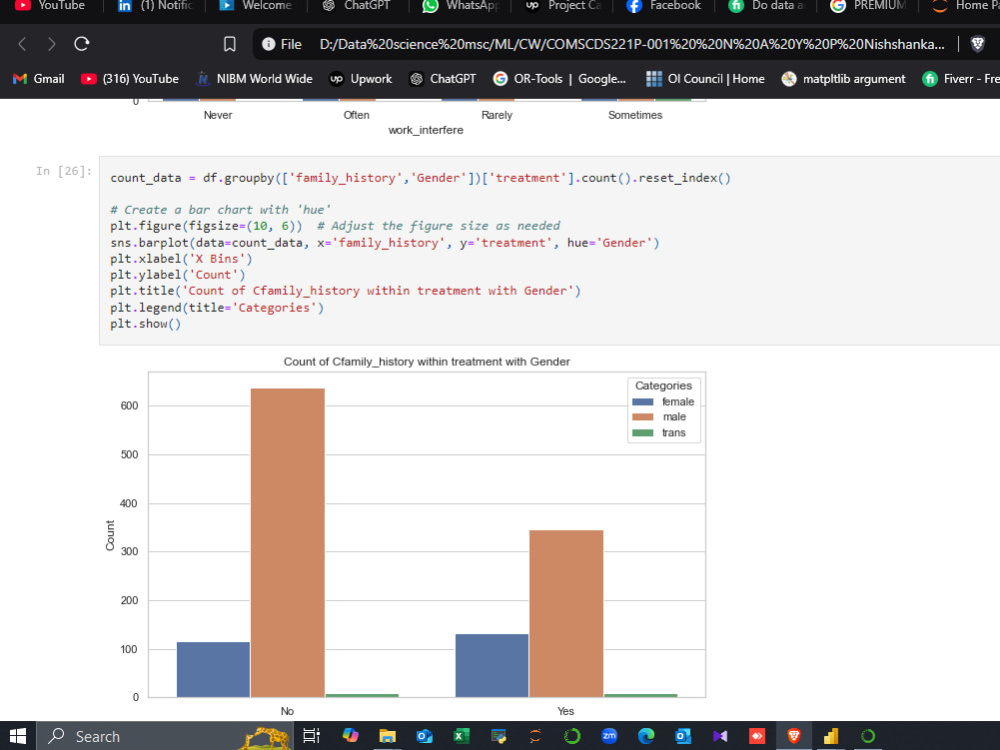The height and width of the screenshot is (750, 1000).
Task: Click the In [26] cell prompt
Action: click(x=64, y=171)
